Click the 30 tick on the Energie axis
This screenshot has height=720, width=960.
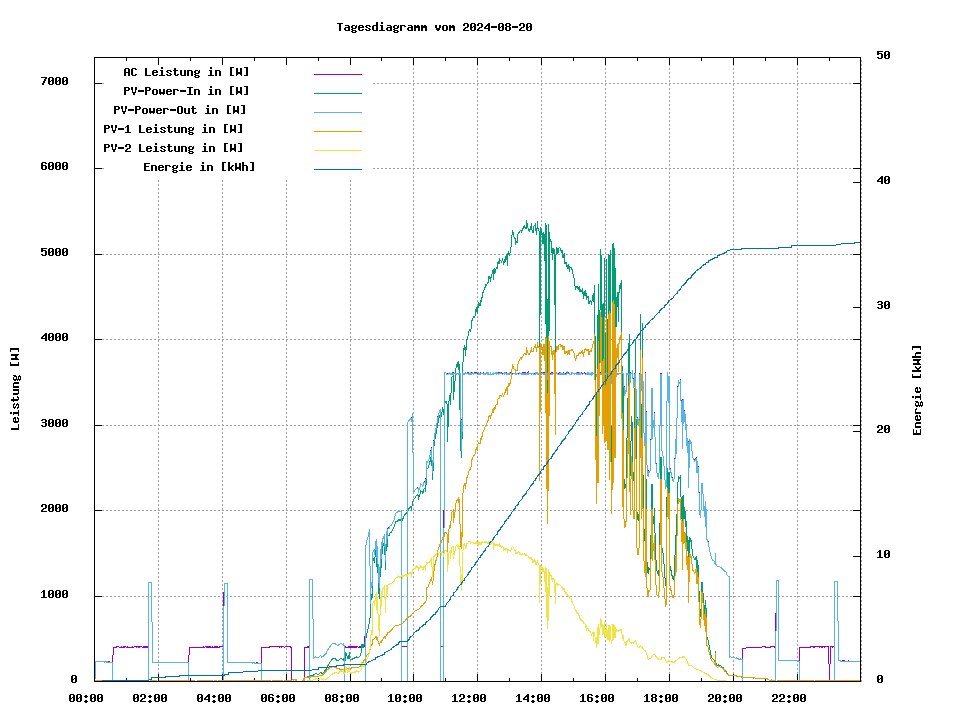tap(883, 306)
